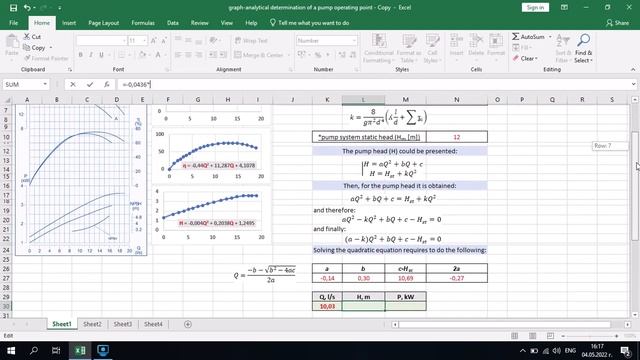Switch to the Page Layout ribbon tab
This screenshot has height=360, width=640.
103,23
